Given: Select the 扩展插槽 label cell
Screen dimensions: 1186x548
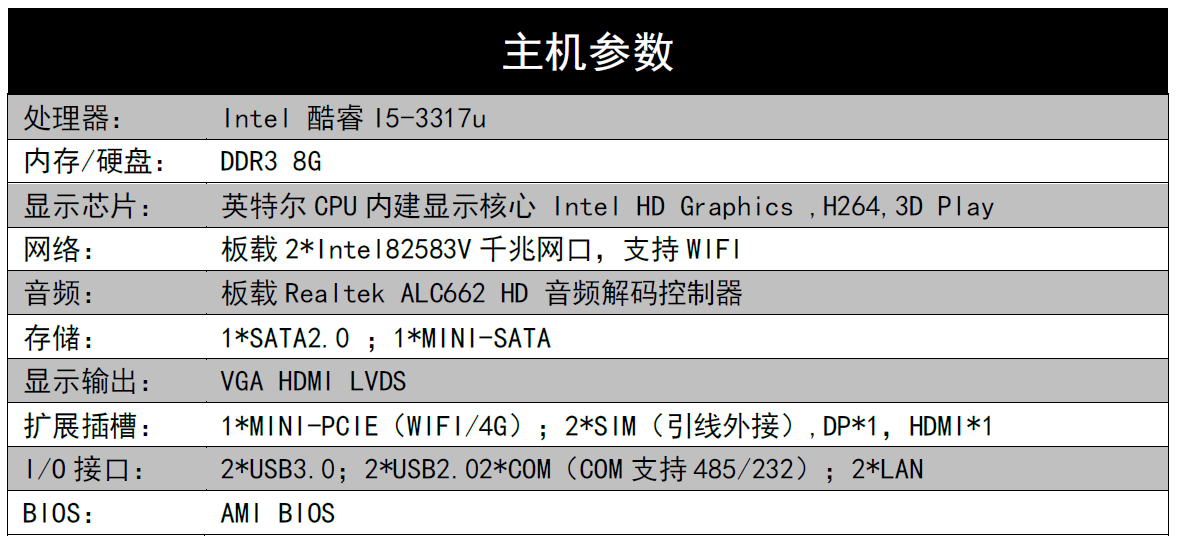Looking at the screenshot, I should coord(106,425).
